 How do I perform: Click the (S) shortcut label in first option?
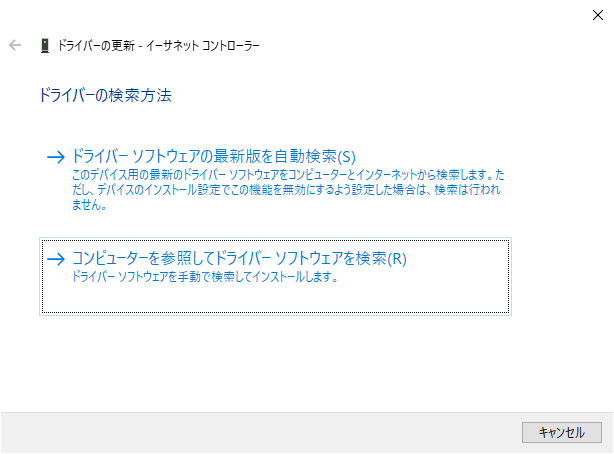pos(347,157)
